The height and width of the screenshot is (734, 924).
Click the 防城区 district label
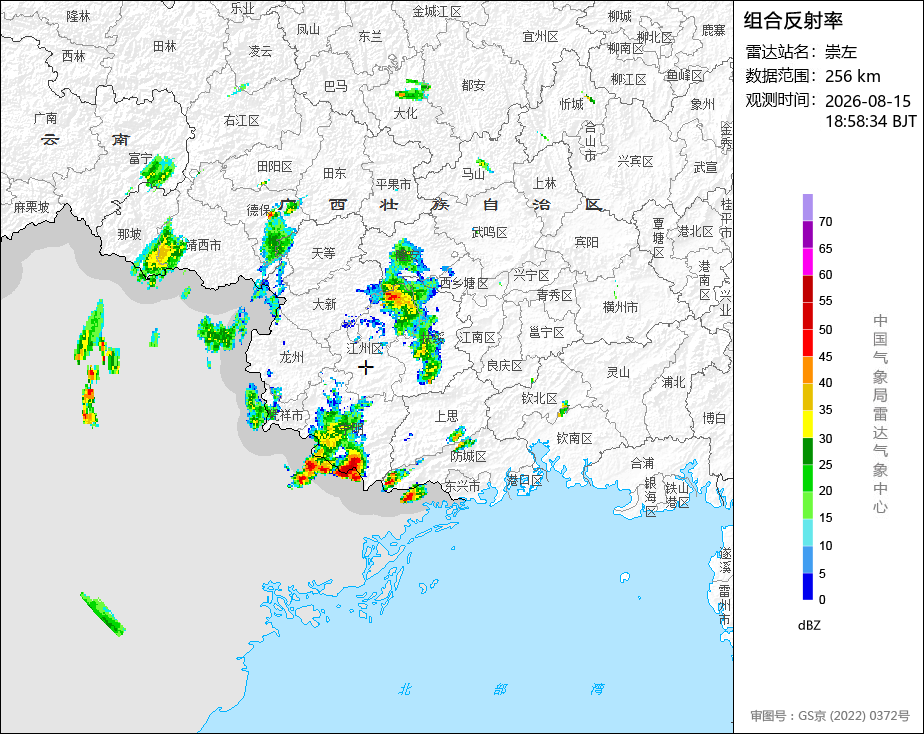point(468,456)
